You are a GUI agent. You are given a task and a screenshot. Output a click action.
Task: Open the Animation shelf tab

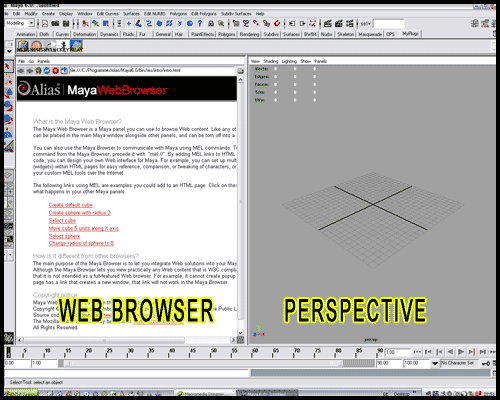tap(26, 34)
